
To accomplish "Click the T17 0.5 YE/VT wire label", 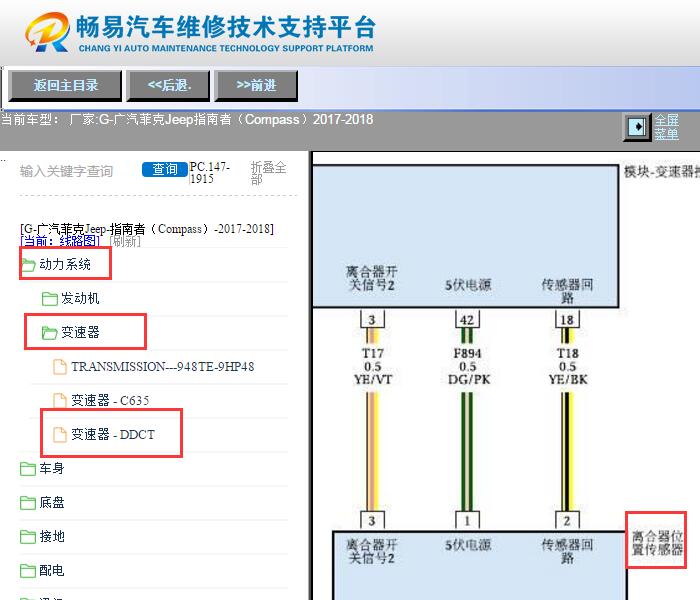I will pyautogui.click(x=373, y=367).
